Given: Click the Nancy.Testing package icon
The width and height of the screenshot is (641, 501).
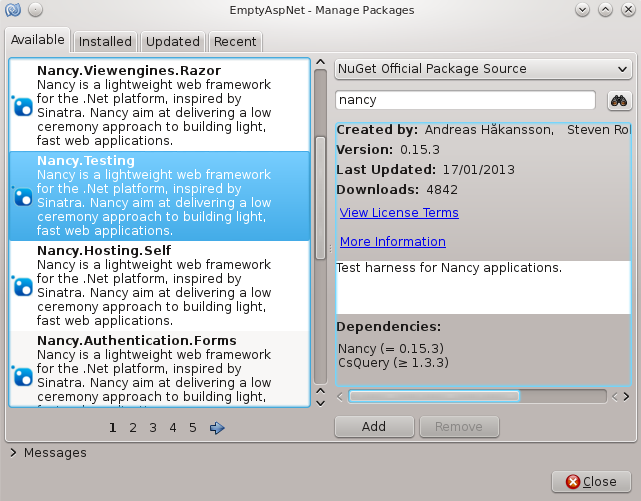Looking at the screenshot, I should tap(22, 197).
